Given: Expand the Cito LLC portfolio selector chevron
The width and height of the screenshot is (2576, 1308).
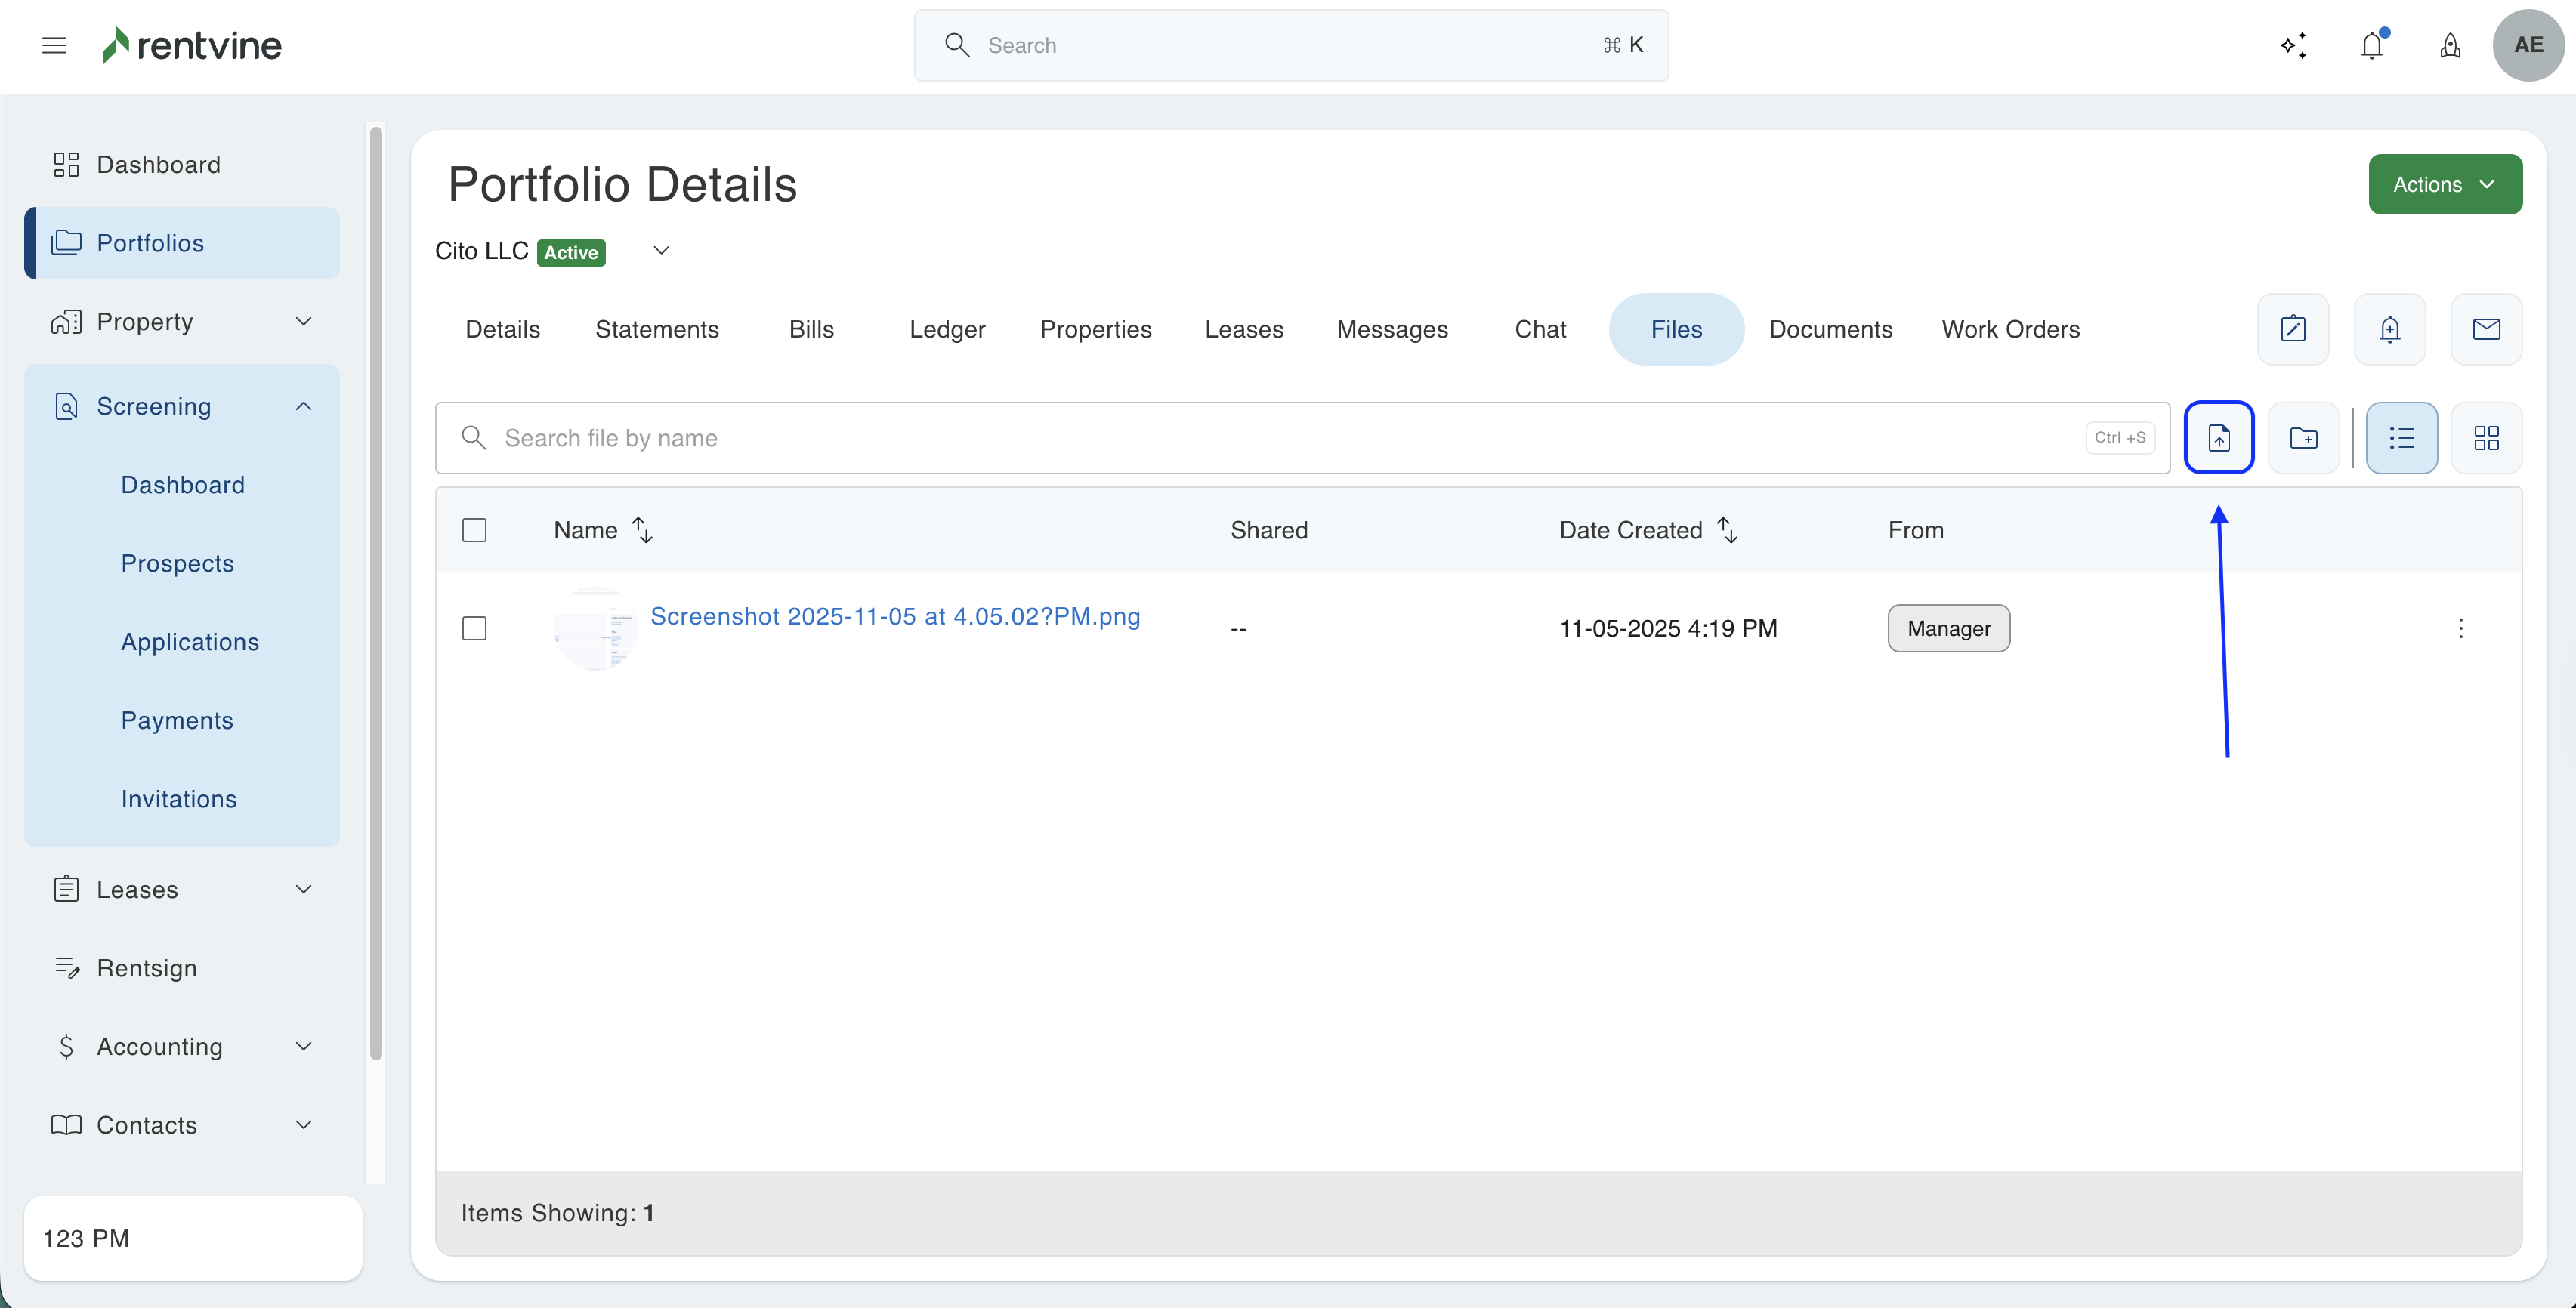Looking at the screenshot, I should (661, 250).
